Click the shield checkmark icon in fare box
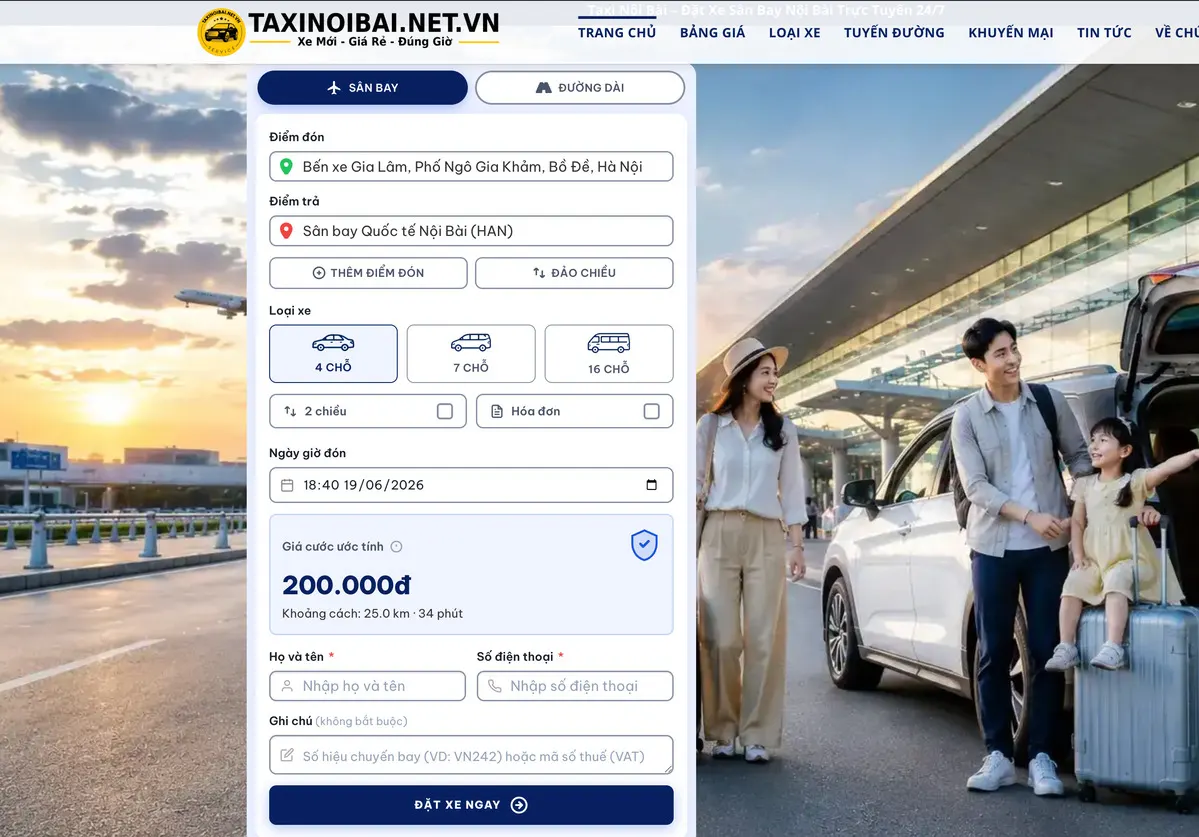 [x=645, y=545]
